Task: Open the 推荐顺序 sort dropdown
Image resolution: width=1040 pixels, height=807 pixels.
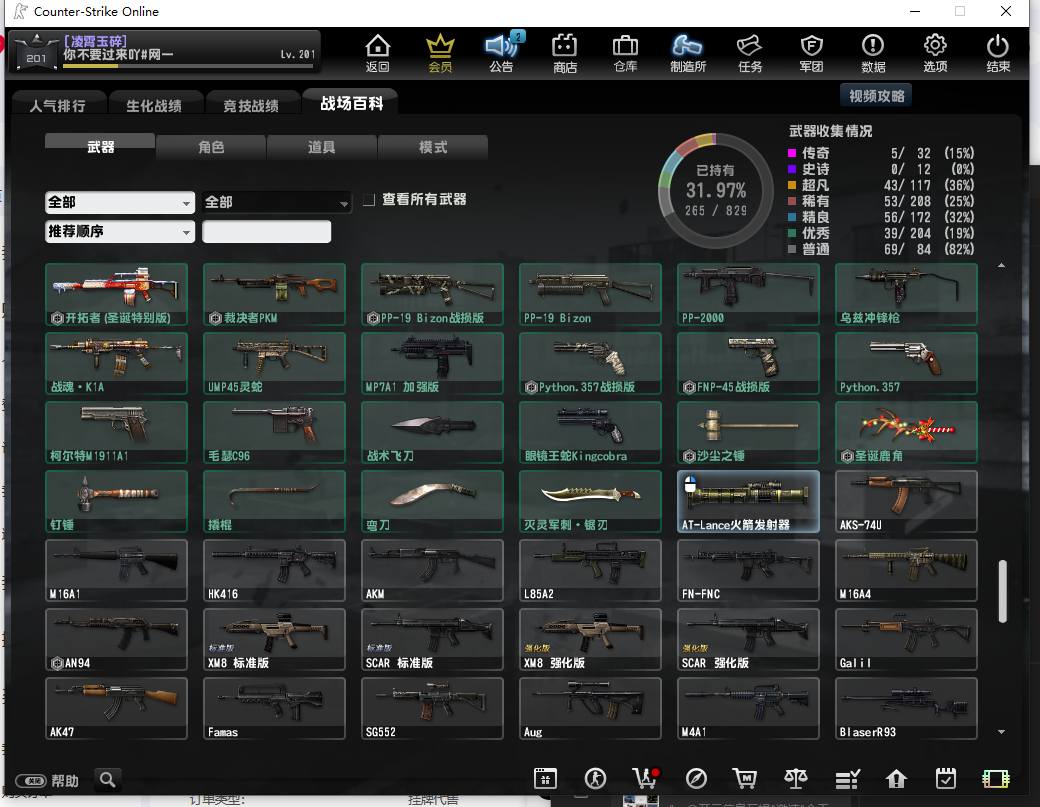Action: (x=120, y=231)
